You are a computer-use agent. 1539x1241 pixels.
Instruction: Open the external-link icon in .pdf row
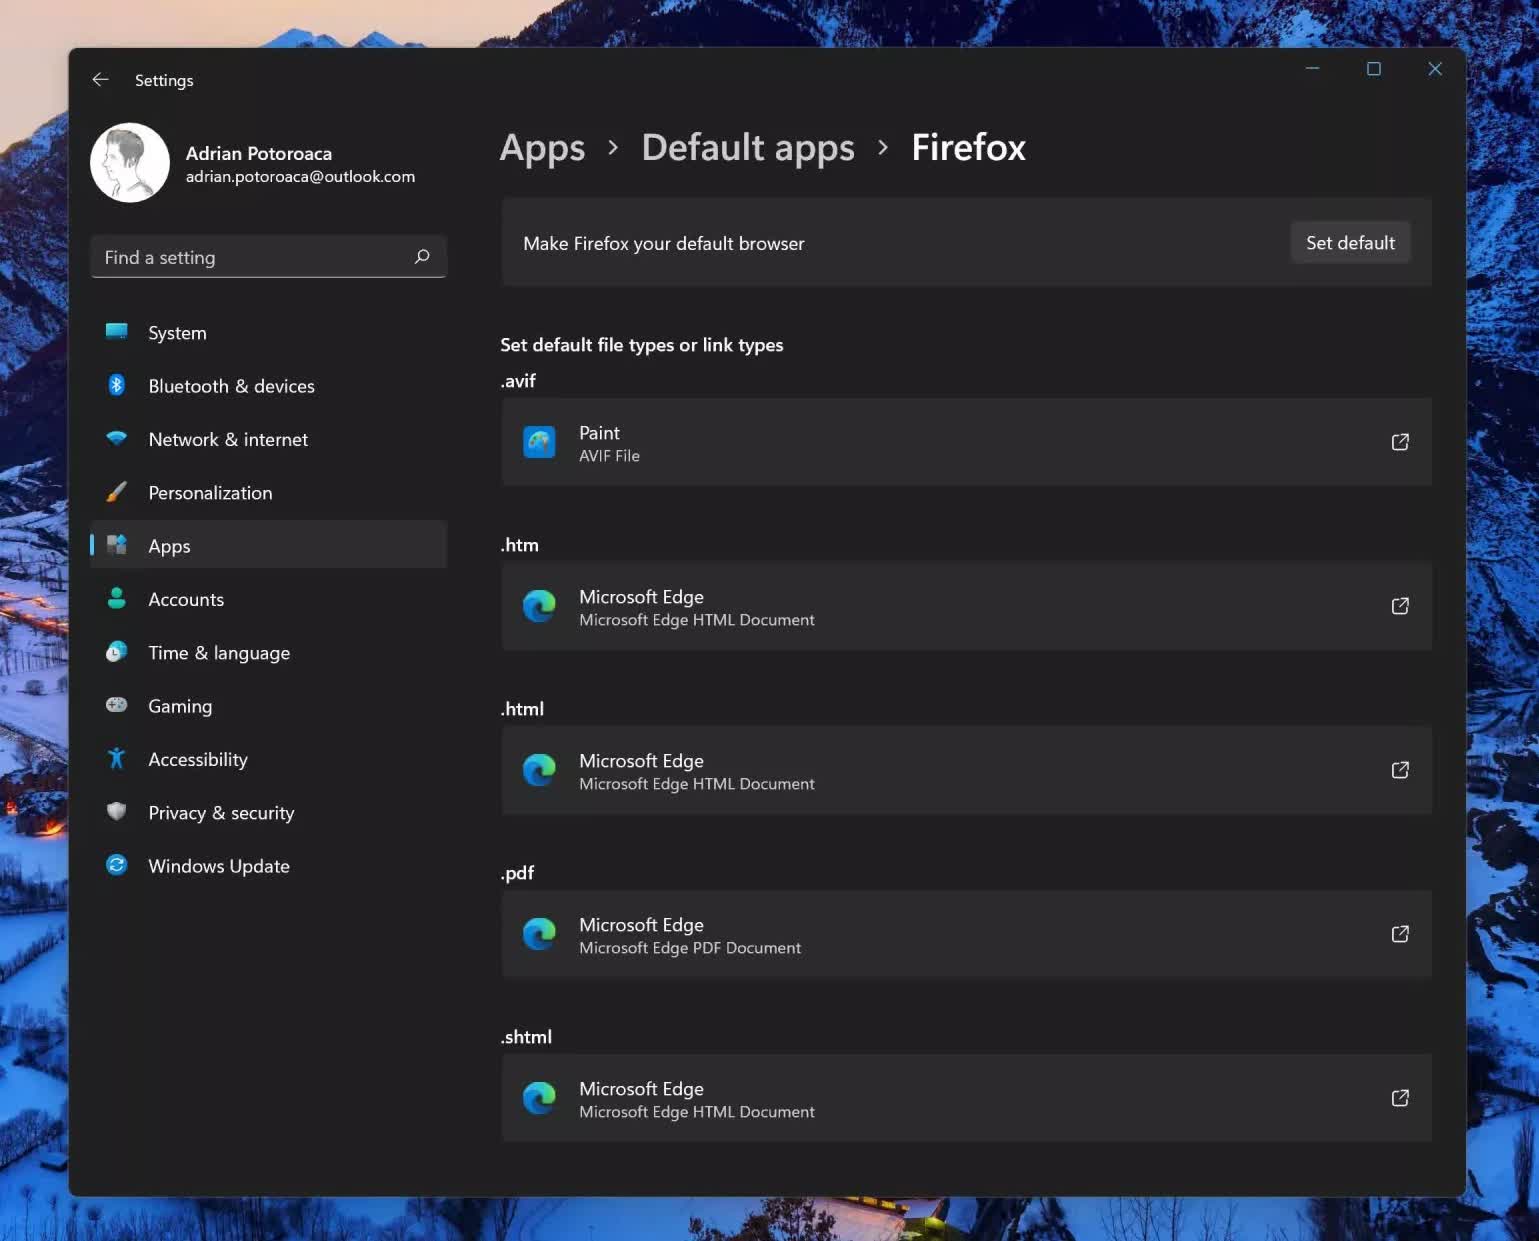tap(1400, 934)
